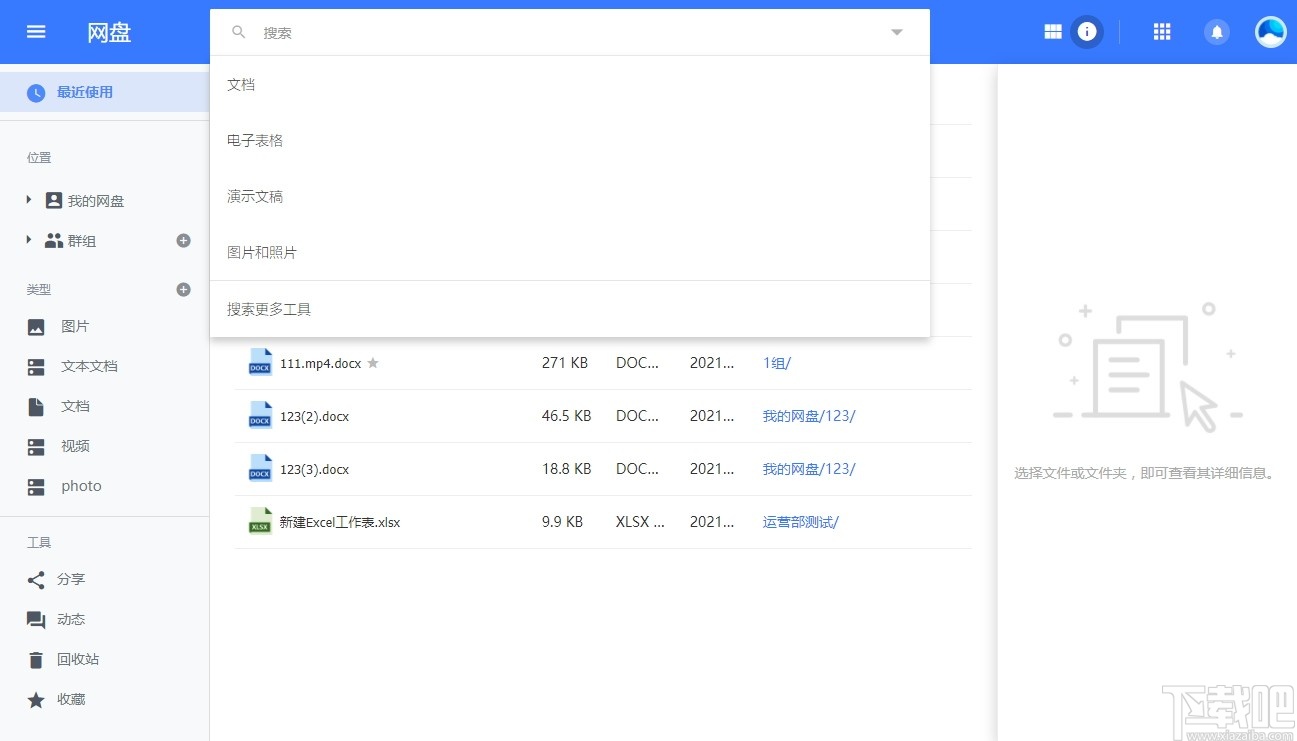Click the 网盘 app title
1297x741 pixels.
(x=109, y=32)
